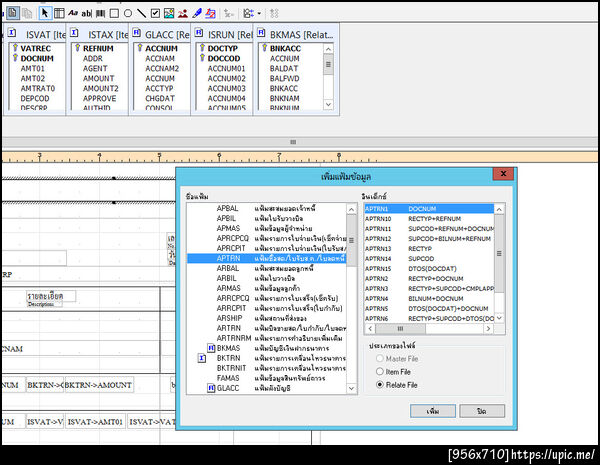Click the ISTAX table item icon
This screenshot has width=600, height=465.
tap(75, 33)
